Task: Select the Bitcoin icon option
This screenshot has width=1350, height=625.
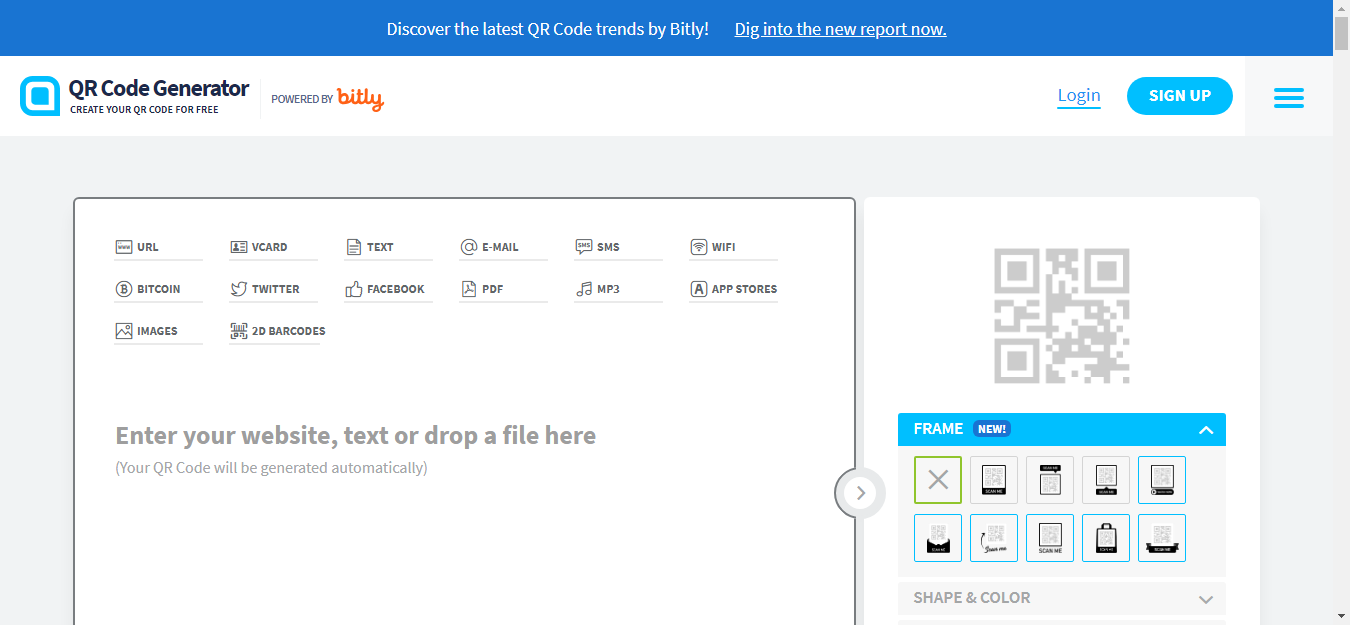Action: coord(124,289)
